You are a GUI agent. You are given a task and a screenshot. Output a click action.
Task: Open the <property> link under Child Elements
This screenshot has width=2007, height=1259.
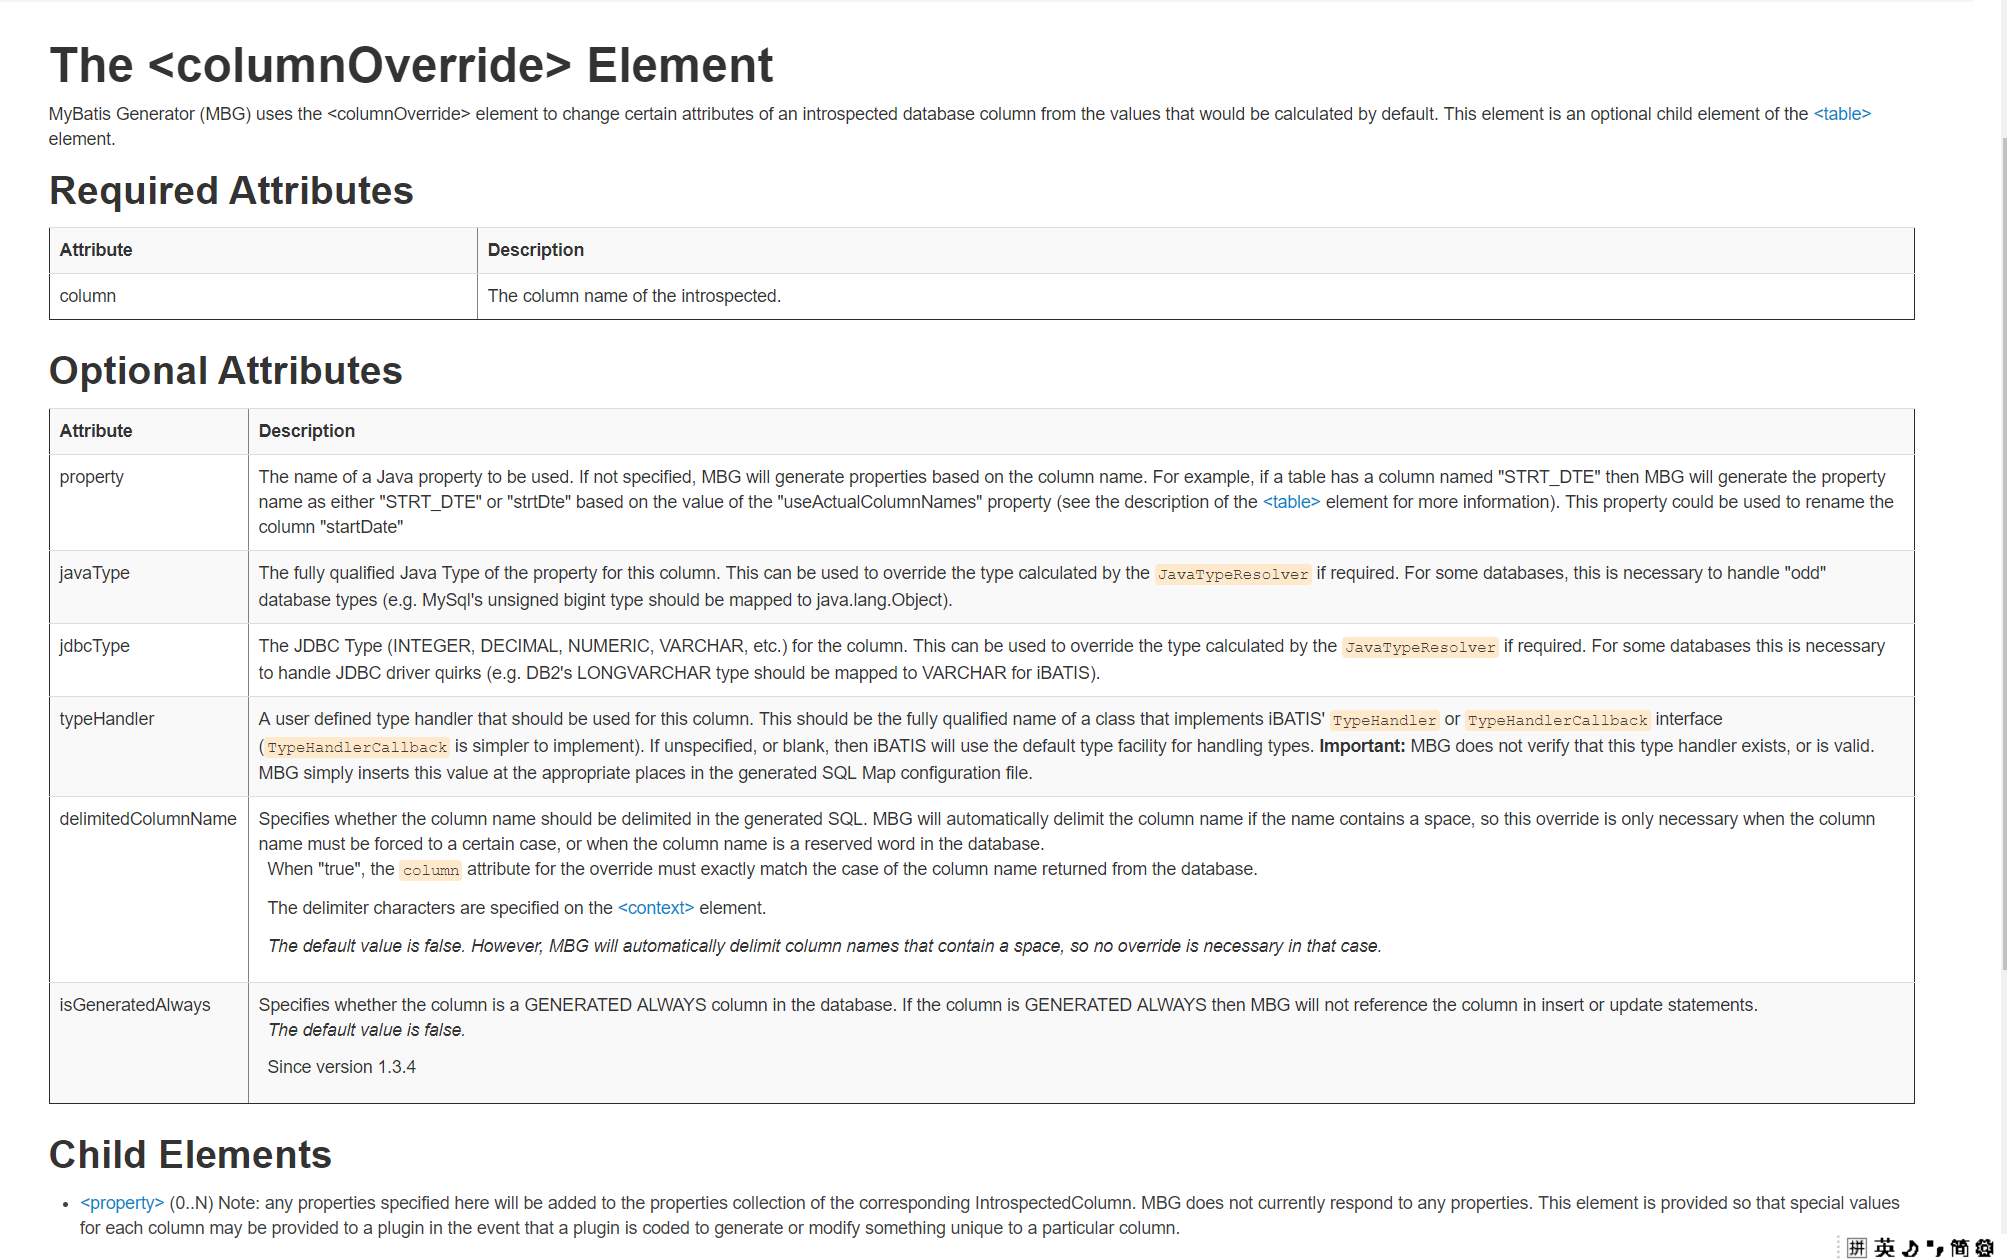coord(122,1203)
